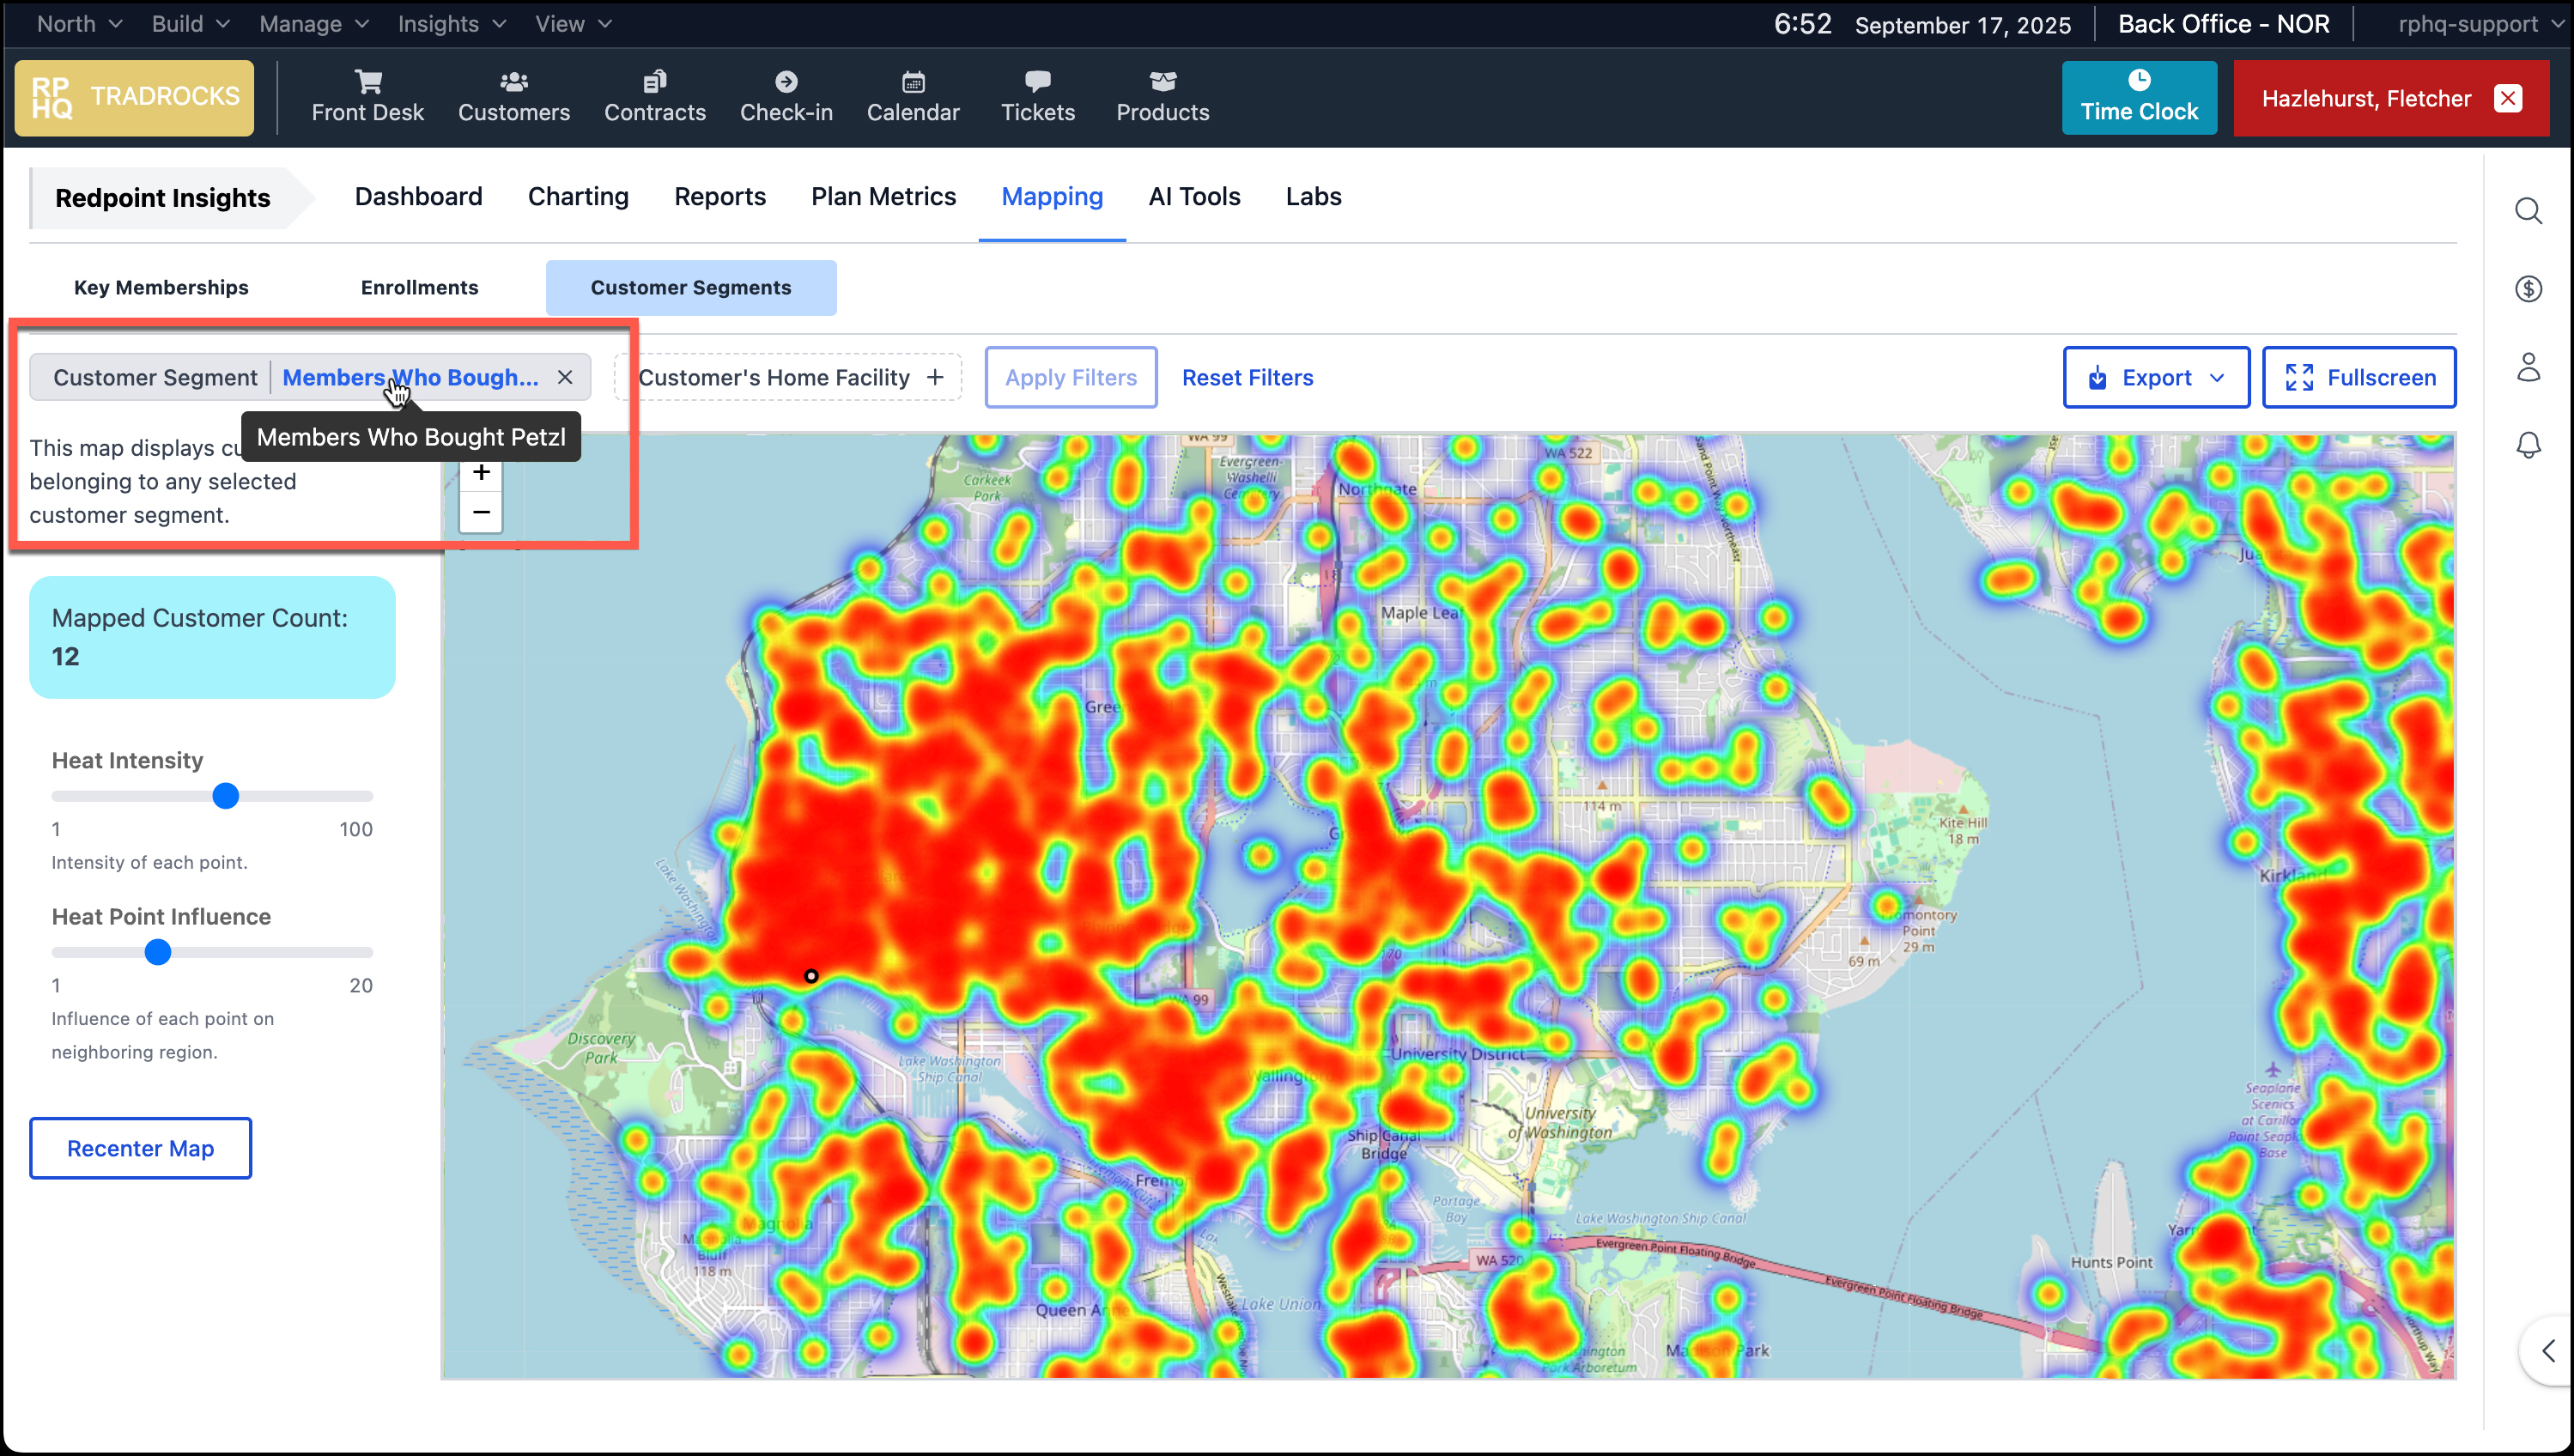The height and width of the screenshot is (1456, 2574).
Task: Zoom out on the map
Action: coord(481,512)
